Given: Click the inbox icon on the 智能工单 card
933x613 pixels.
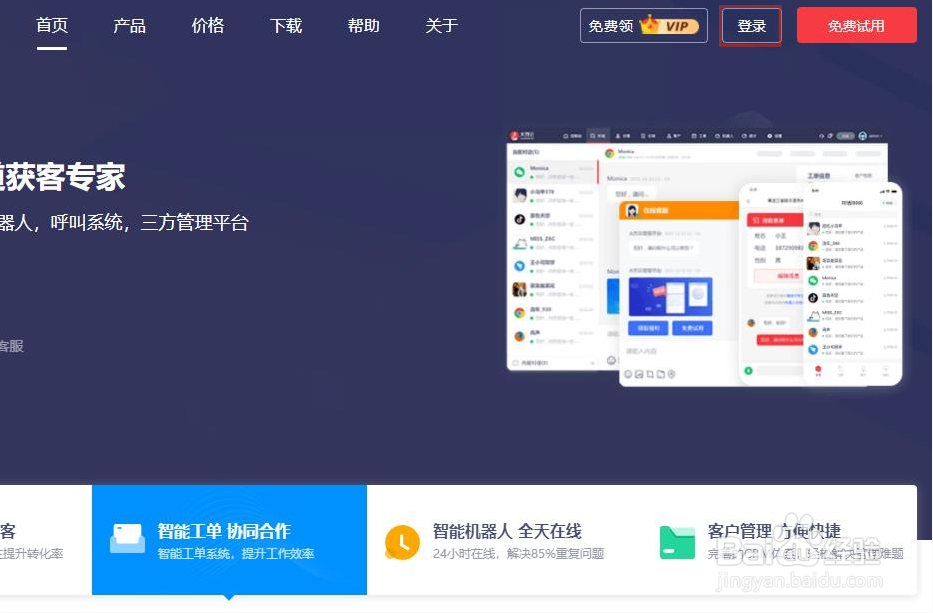Looking at the screenshot, I should tap(127, 540).
